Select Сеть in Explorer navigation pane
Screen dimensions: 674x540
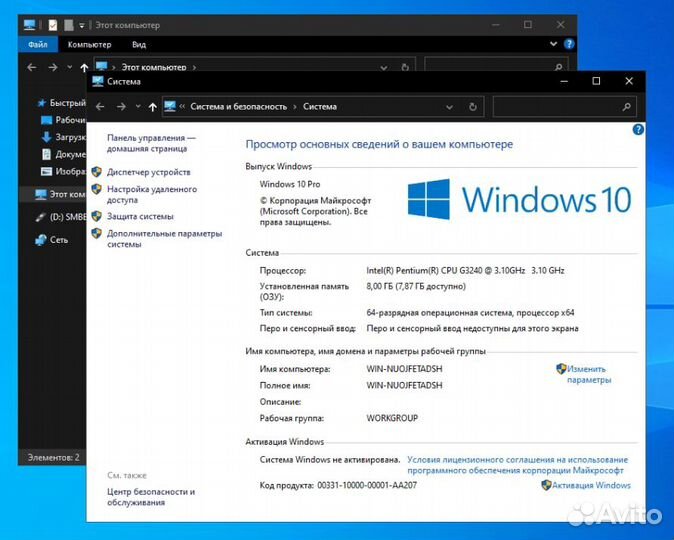coord(59,240)
